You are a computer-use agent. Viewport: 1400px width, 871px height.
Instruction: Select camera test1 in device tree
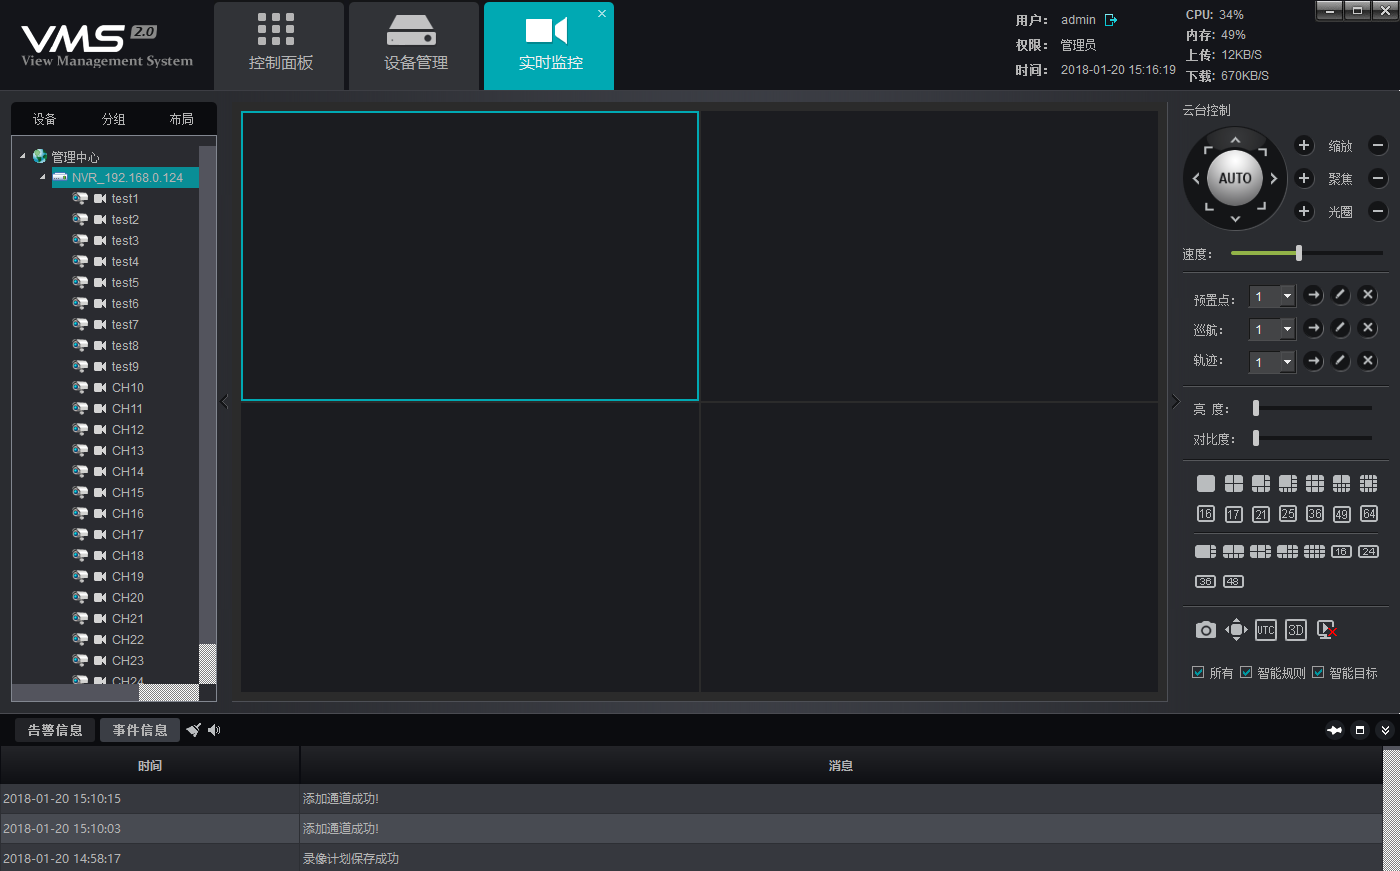click(x=125, y=198)
